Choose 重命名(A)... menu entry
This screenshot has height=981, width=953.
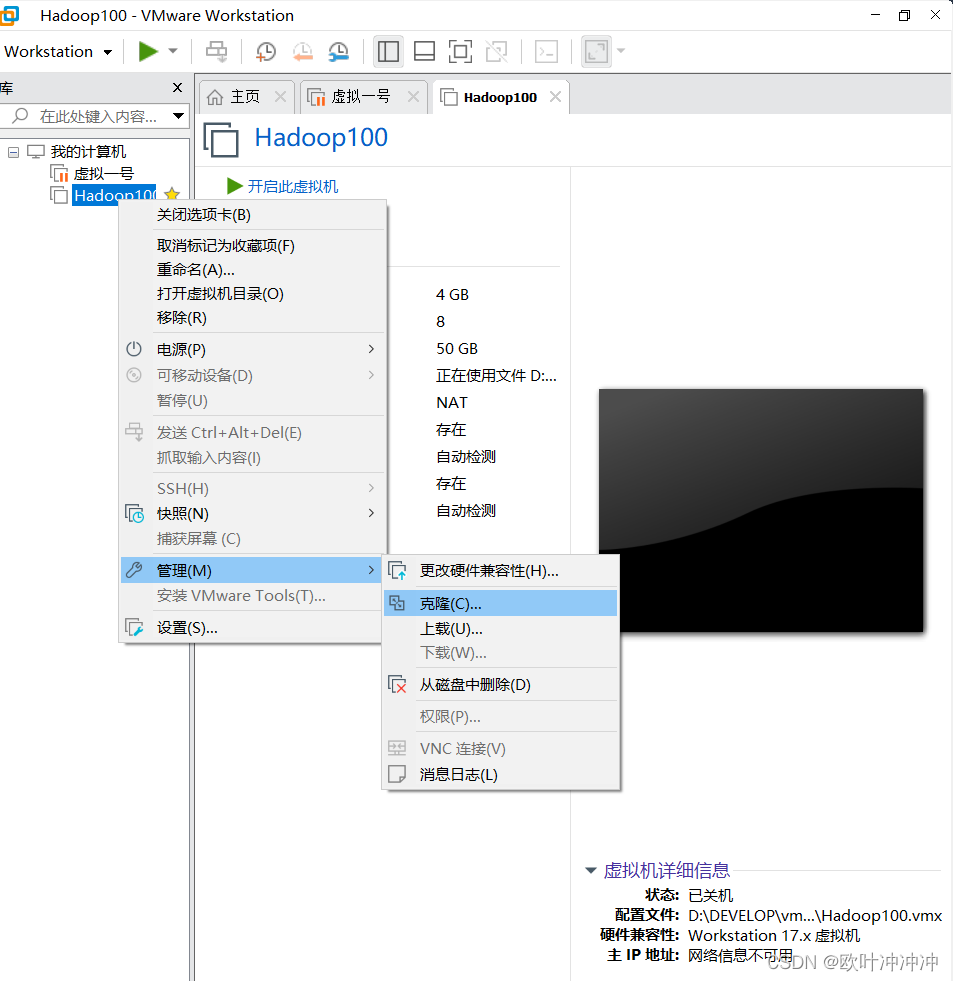252,270
